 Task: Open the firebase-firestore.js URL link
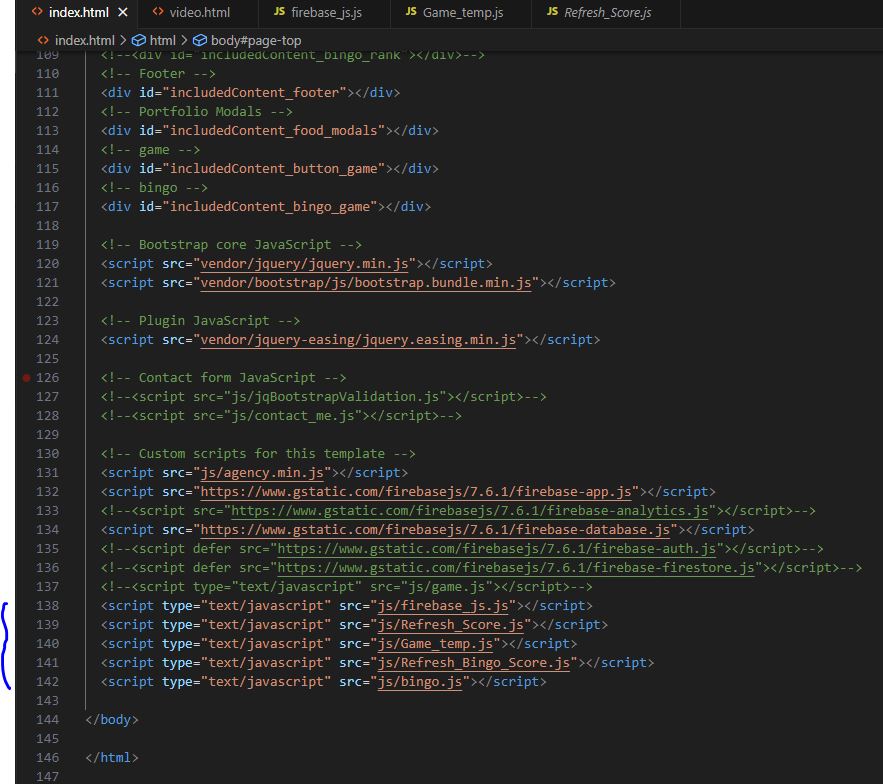pos(516,568)
